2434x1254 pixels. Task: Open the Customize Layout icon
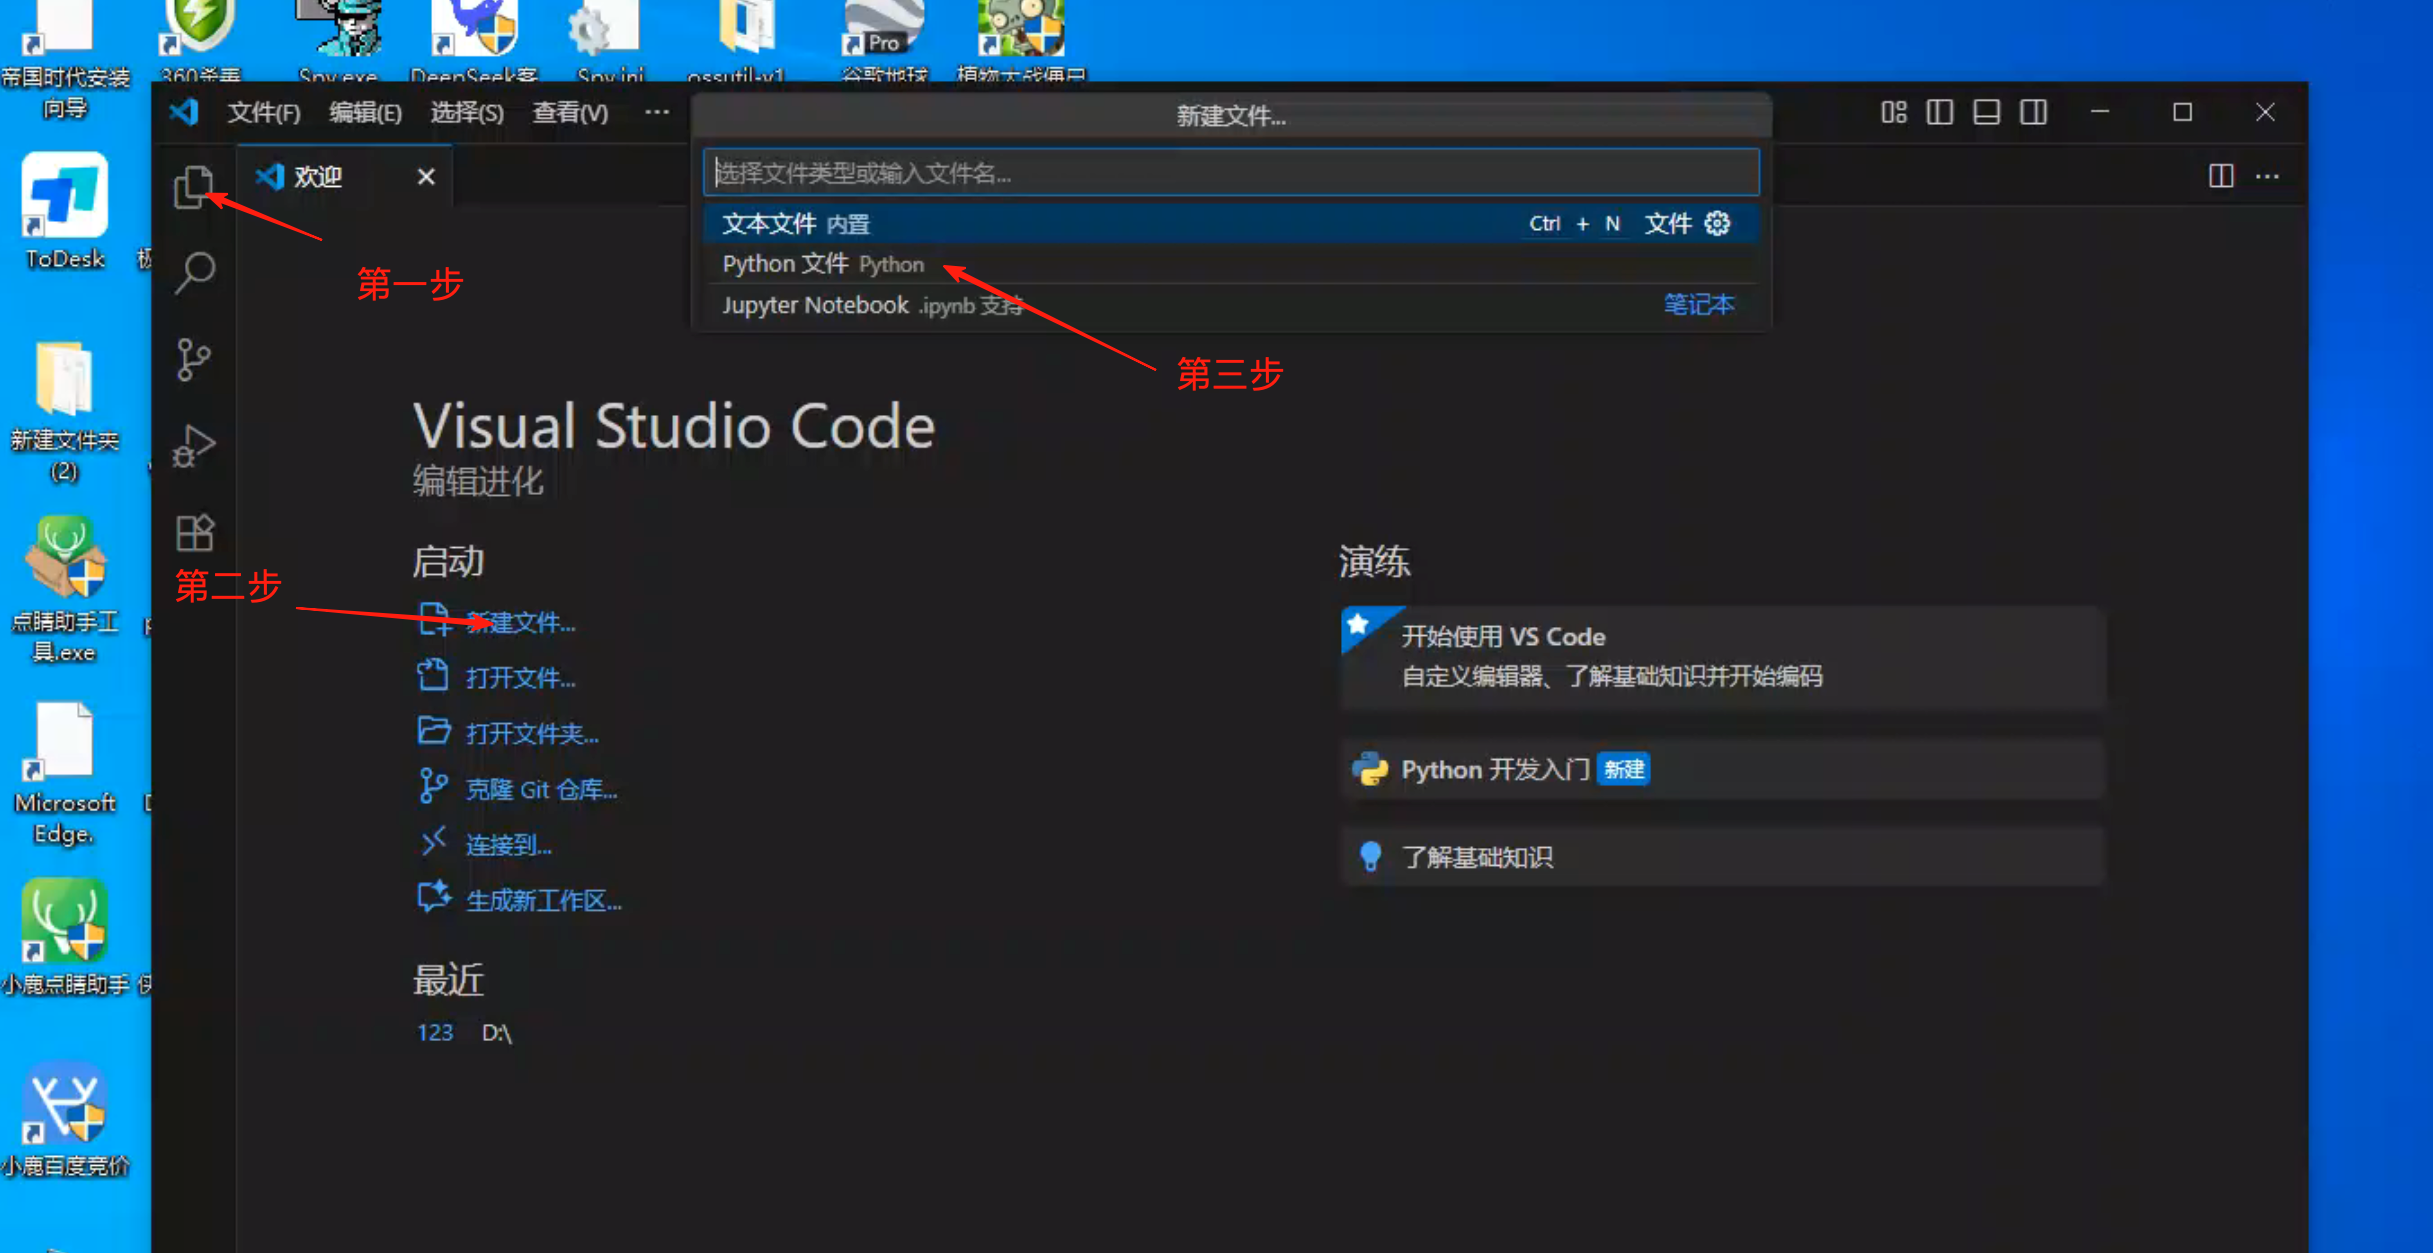1893,112
